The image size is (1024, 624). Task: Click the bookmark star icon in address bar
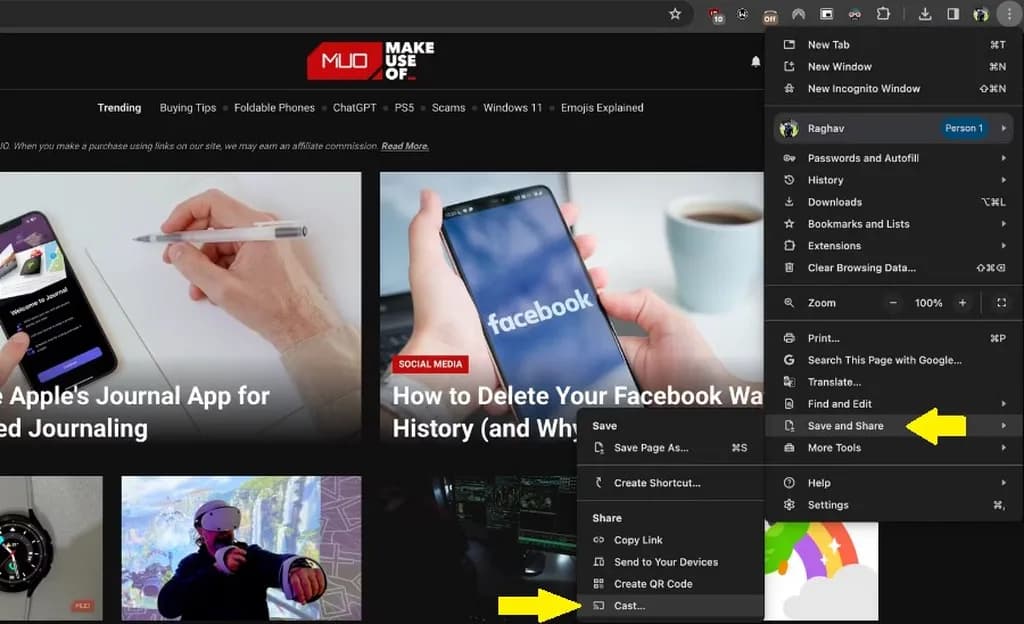coord(675,14)
